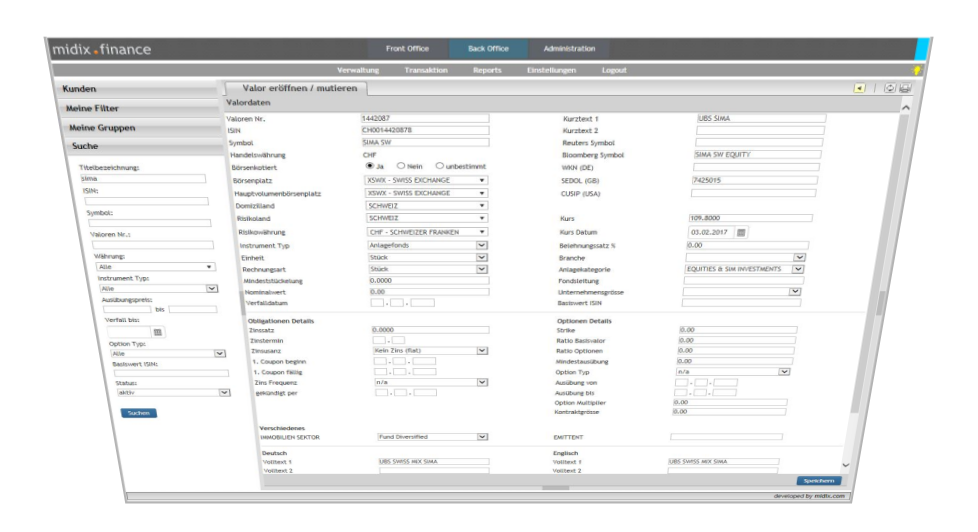Screen dimensions: 978x532
Task: Click the Symbol field with SIMA SW
Action: pos(425,143)
